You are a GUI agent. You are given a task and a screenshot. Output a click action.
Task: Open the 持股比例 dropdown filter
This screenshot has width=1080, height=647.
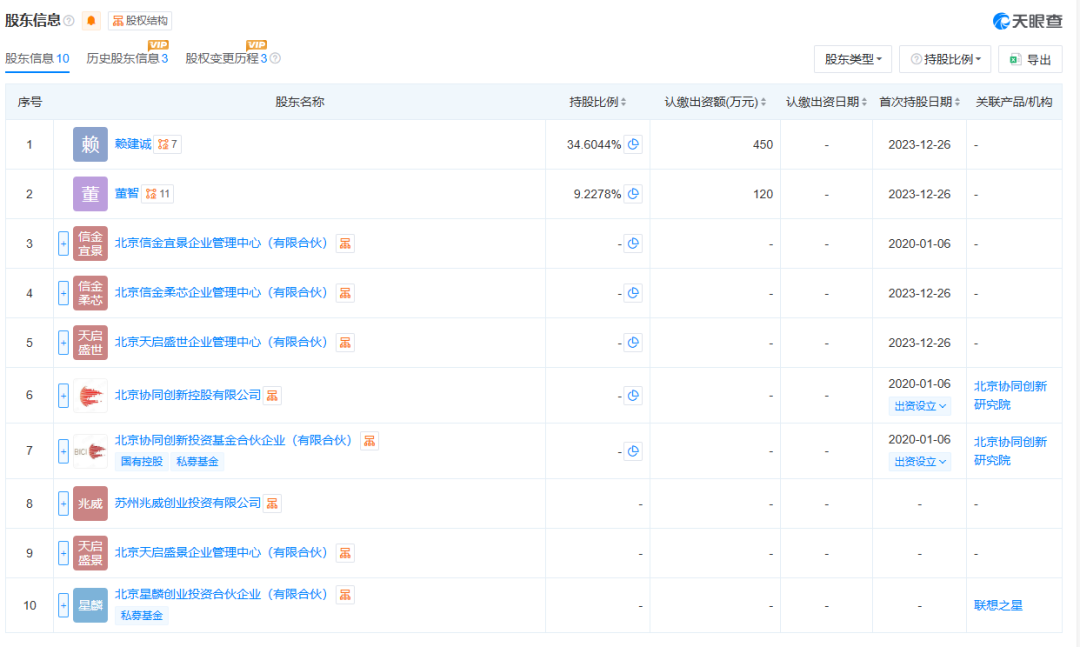(945, 59)
